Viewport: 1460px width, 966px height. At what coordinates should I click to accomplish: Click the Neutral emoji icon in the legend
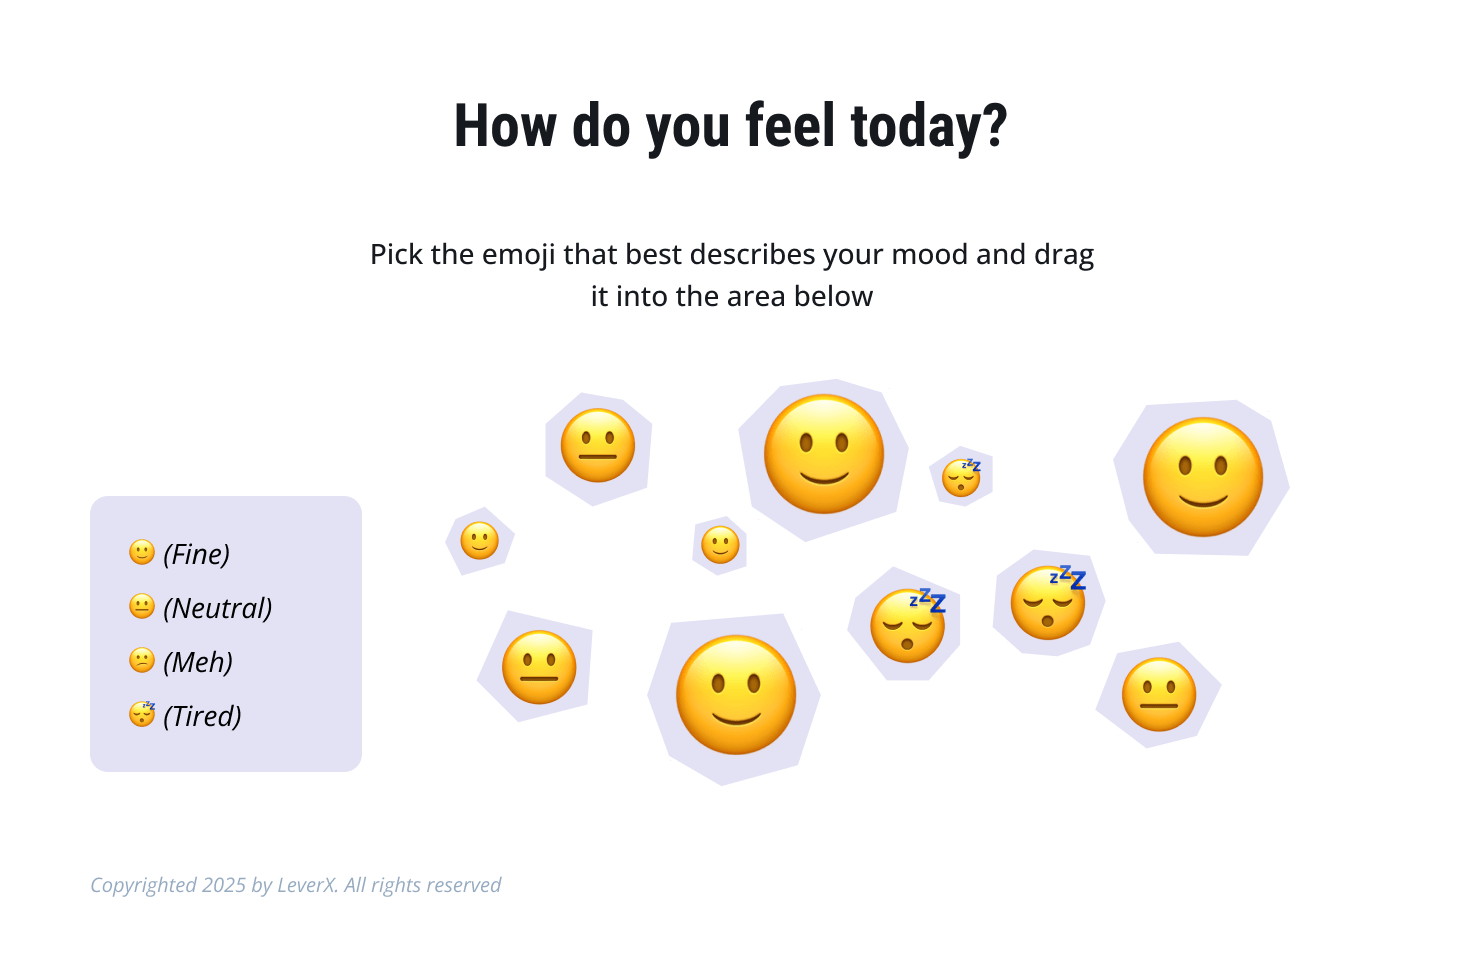(142, 606)
